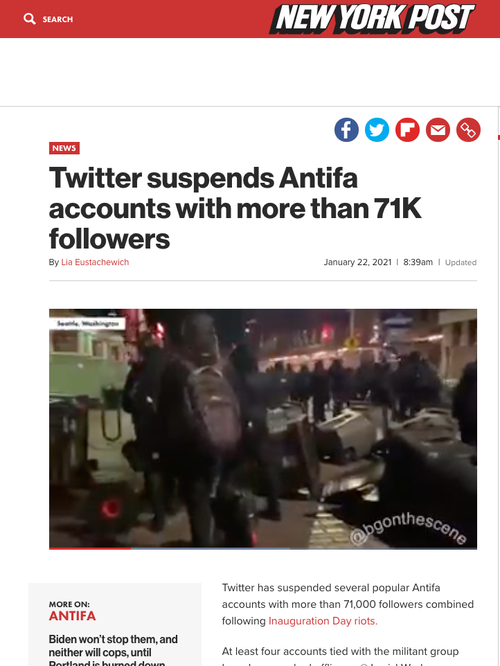
Task: Open author Lia Eustachewich's page
Action: click(x=95, y=262)
